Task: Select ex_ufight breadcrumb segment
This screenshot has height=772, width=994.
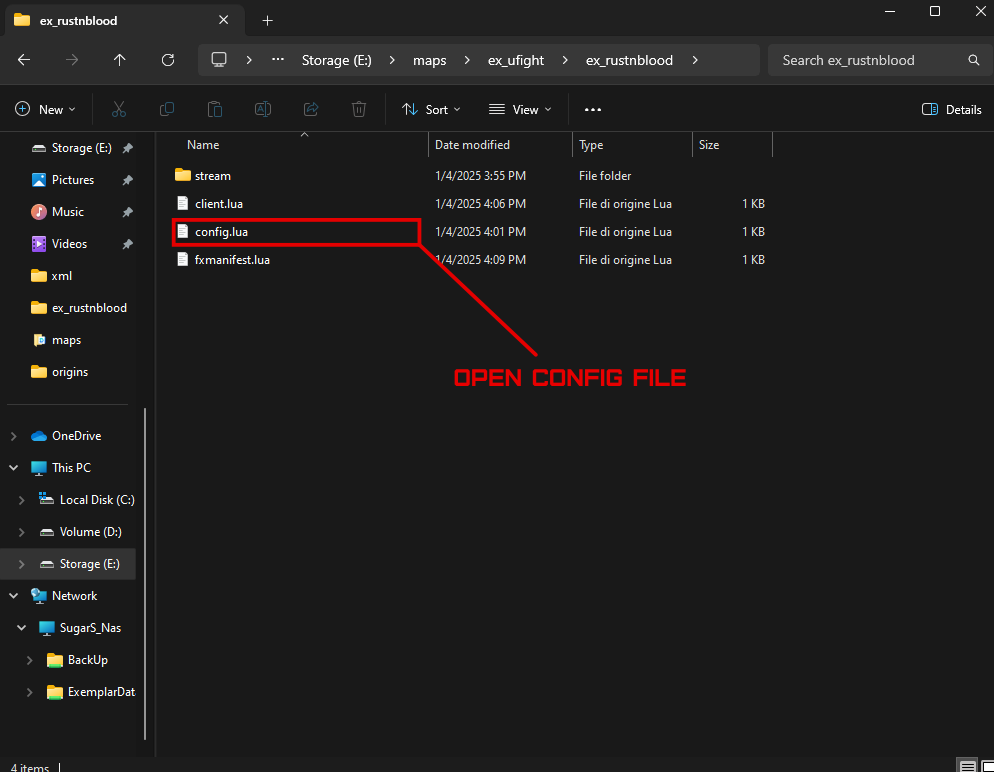Action: click(x=515, y=60)
